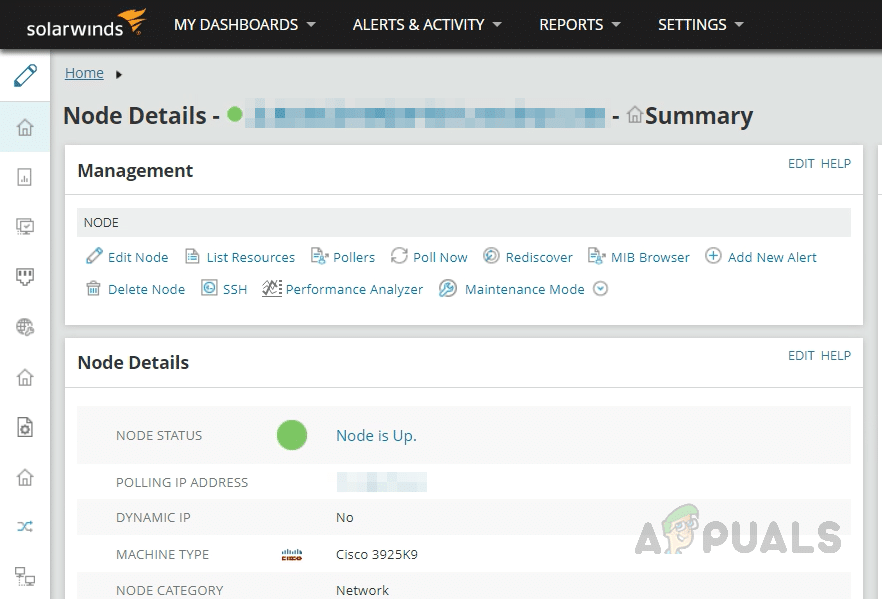Viewport: 882px width, 599px height.
Task: Click the Add New Alert plus icon
Action: click(713, 257)
